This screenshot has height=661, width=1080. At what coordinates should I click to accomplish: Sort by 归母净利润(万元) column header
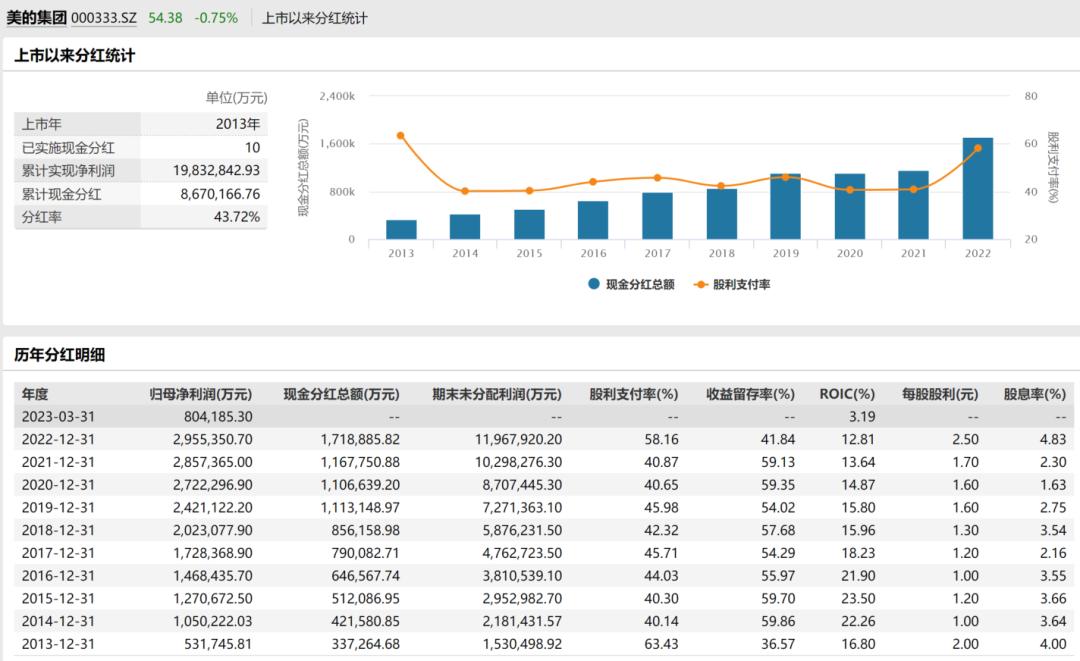[x=200, y=394]
